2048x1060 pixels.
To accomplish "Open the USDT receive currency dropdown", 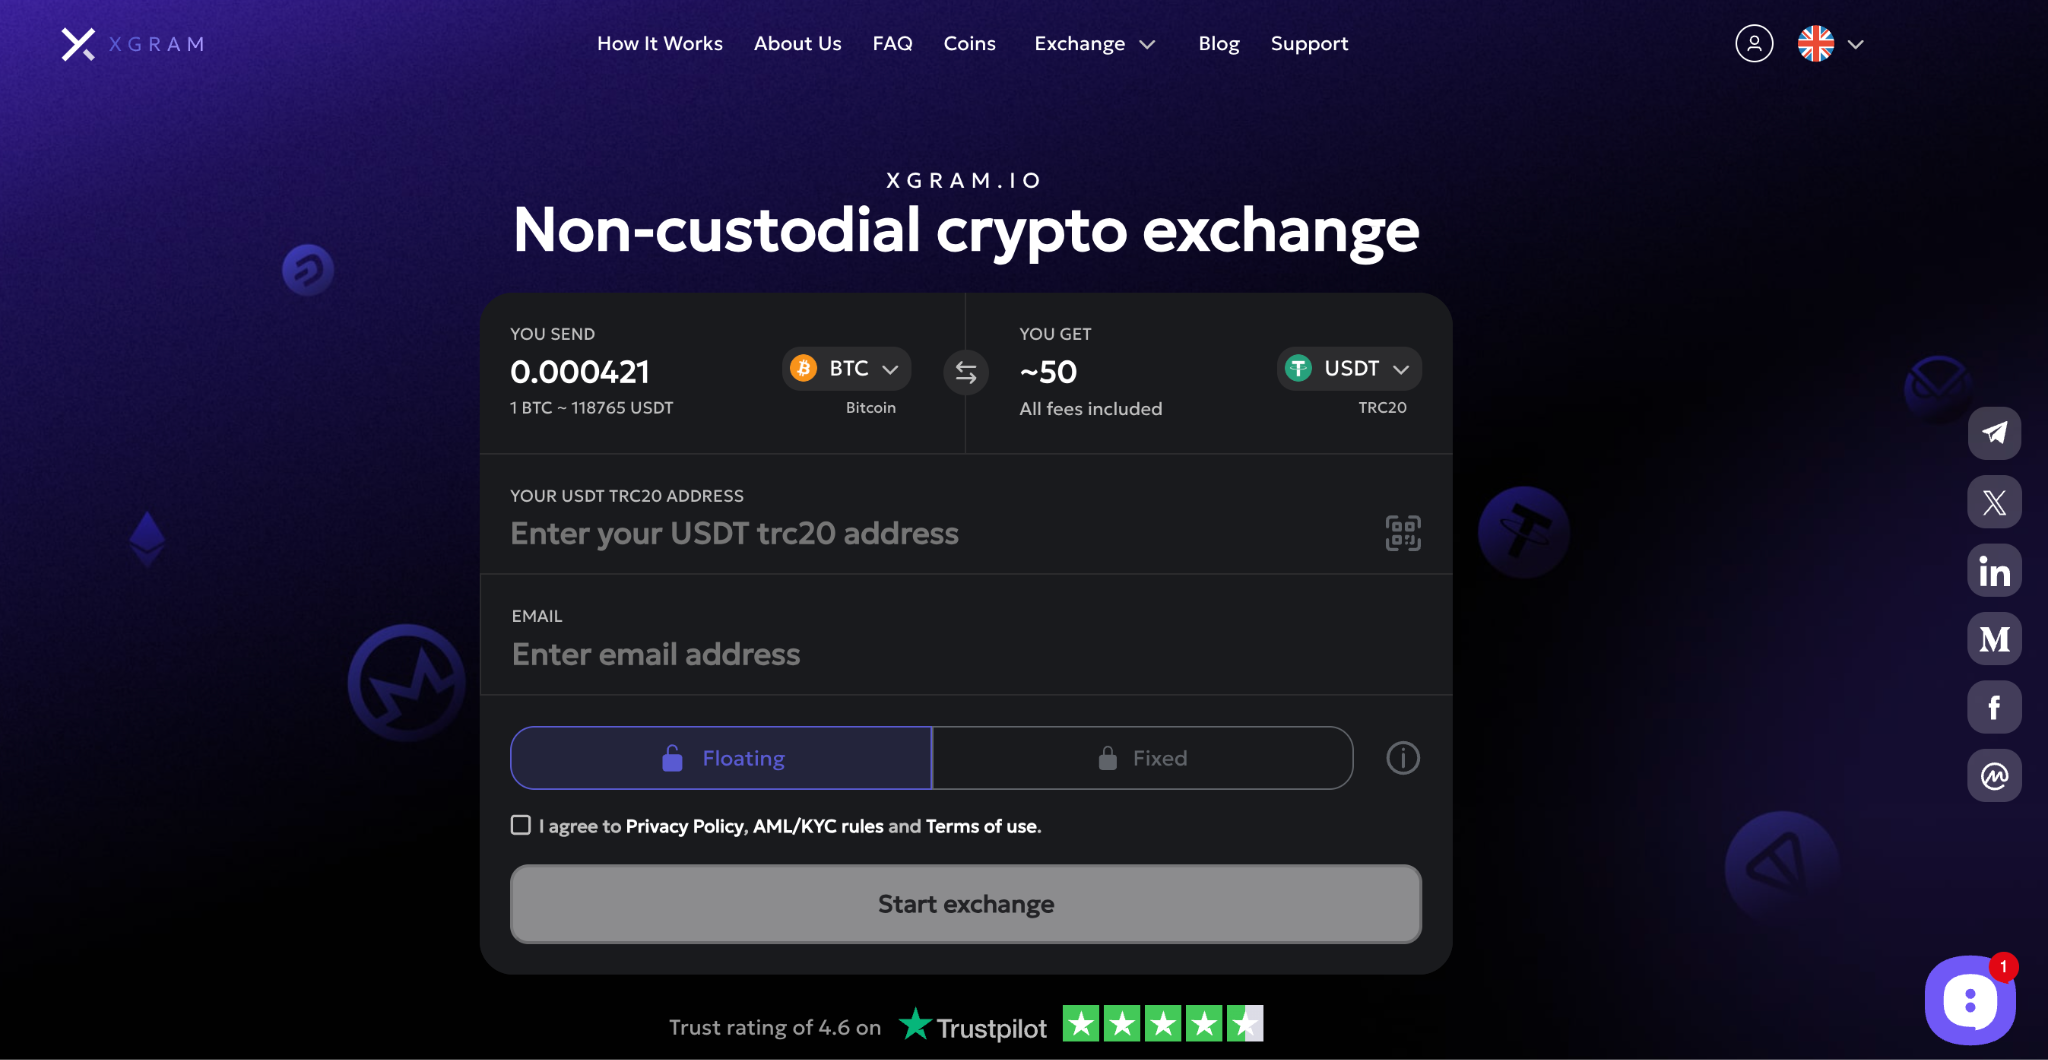I will coord(1349,369).
